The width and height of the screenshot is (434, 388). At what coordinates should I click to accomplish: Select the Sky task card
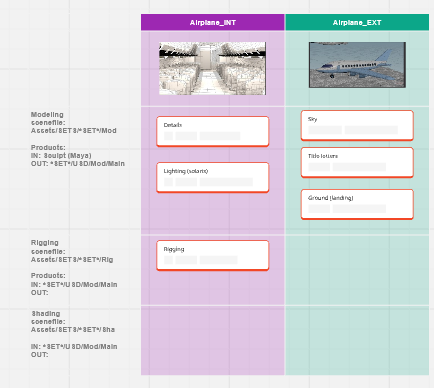tap(357, 126)
